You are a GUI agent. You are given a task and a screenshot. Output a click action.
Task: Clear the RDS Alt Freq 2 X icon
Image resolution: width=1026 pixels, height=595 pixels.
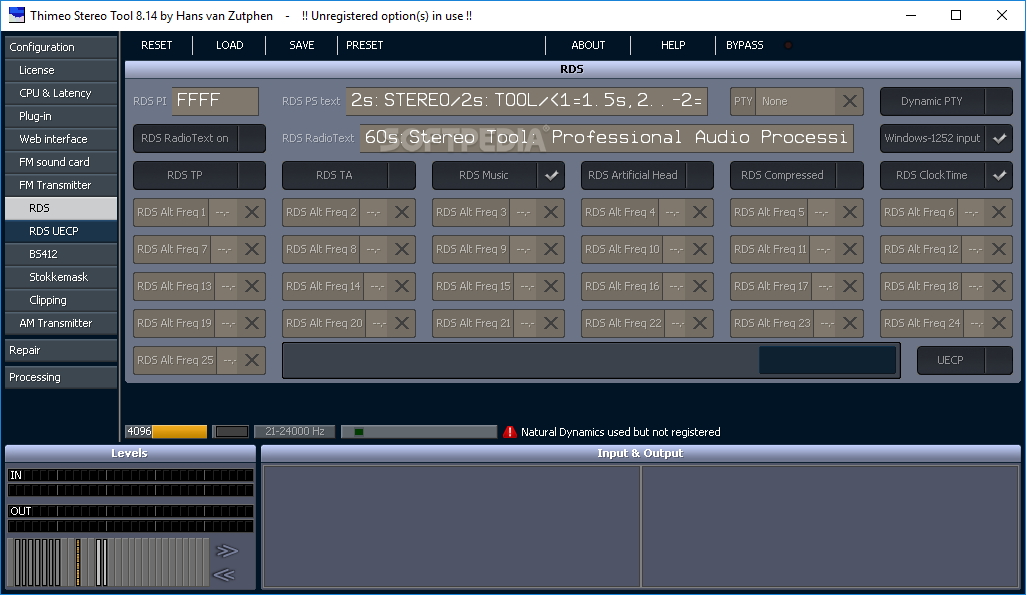(402, 212)
